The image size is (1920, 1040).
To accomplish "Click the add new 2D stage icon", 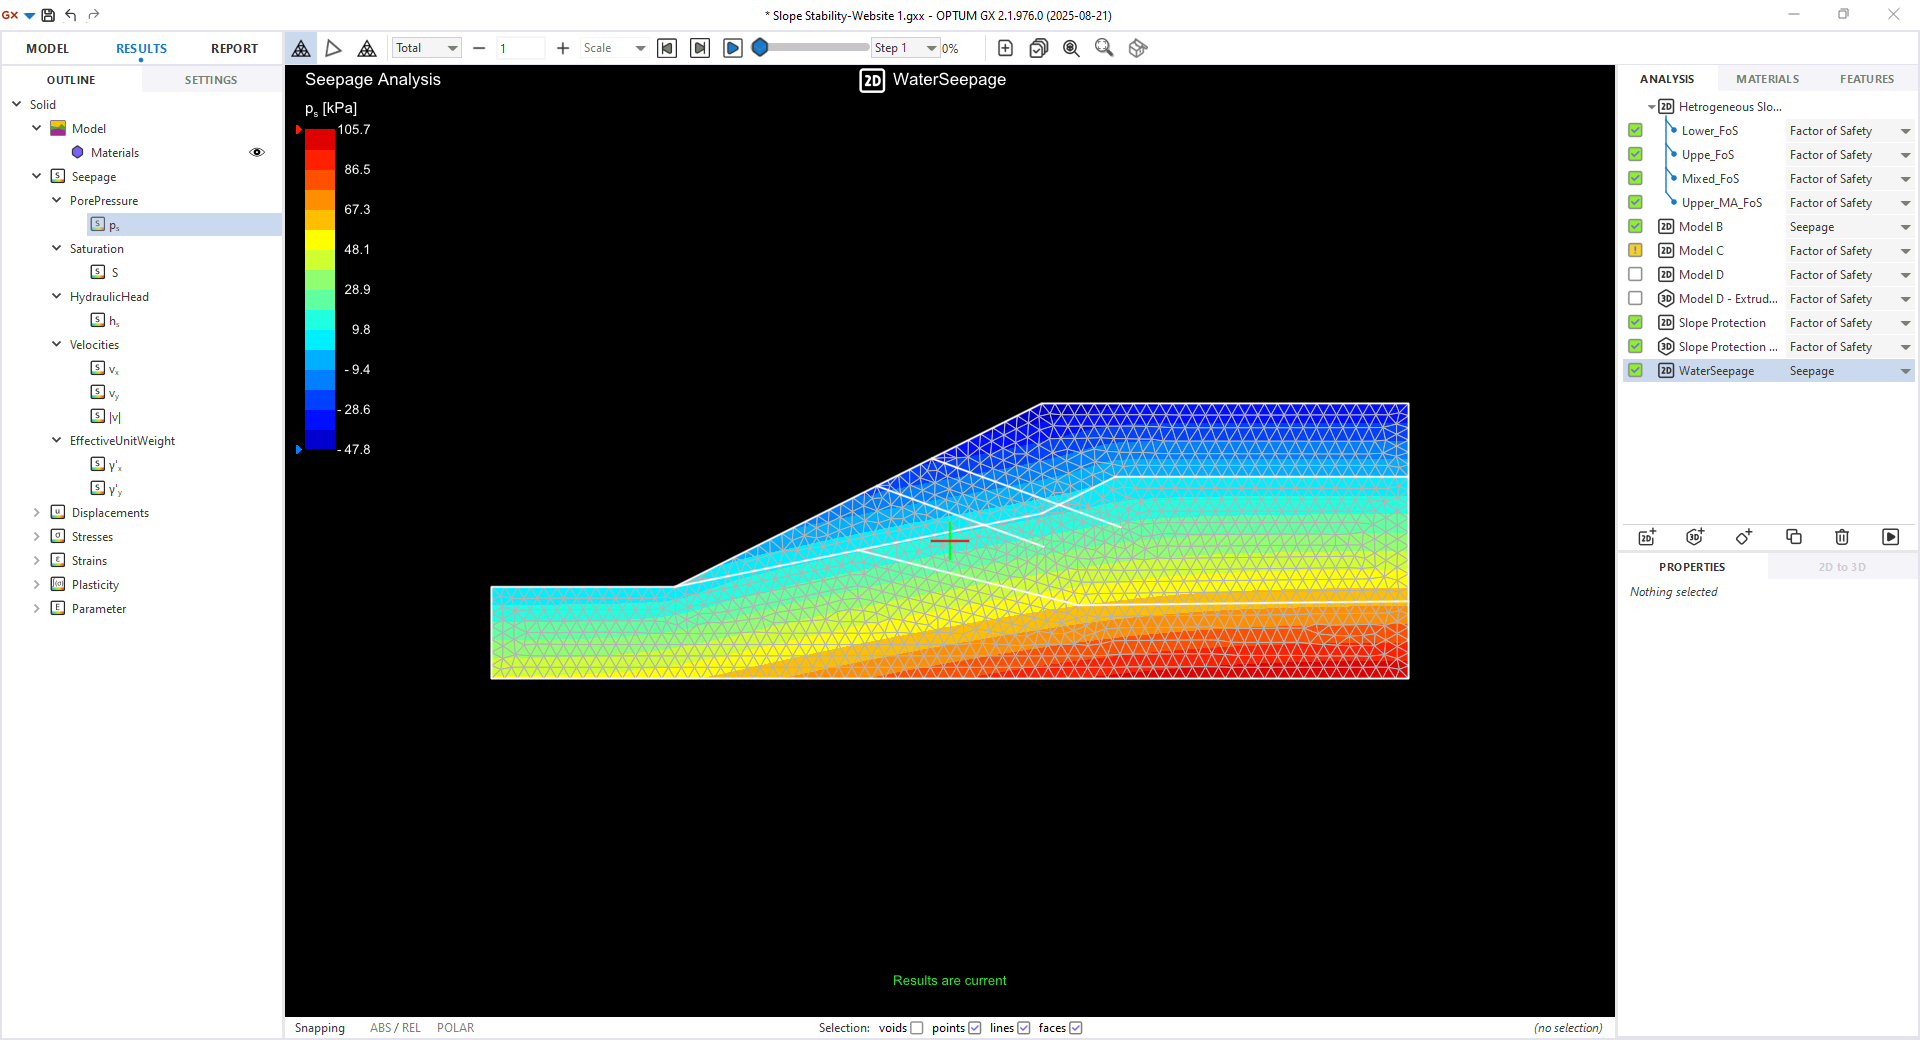I will point(1647,537).
